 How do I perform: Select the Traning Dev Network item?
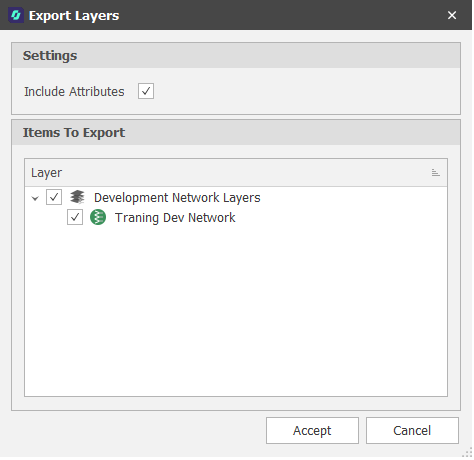click(175, 218)
